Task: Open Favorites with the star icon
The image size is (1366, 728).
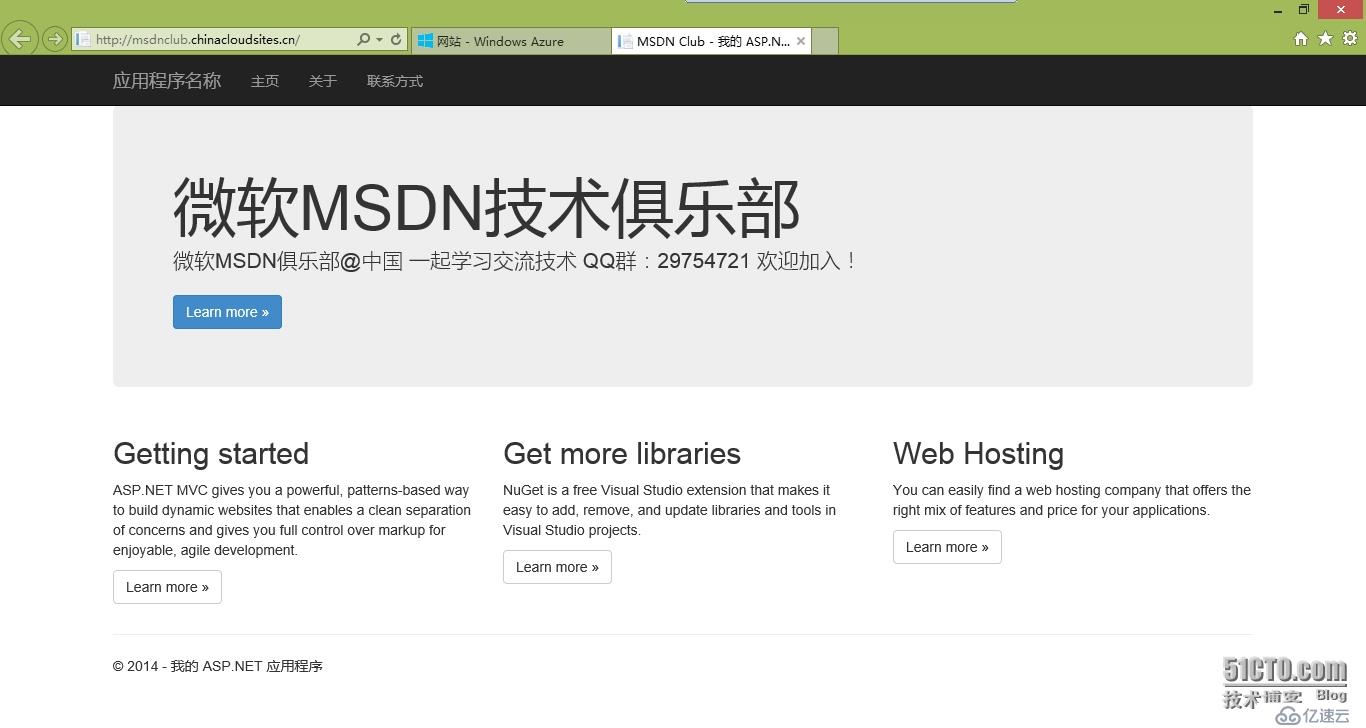Action: tap(1325, 39)
